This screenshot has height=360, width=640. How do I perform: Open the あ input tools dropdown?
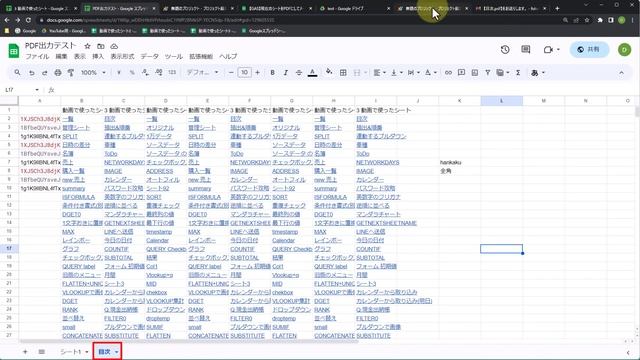538,73
